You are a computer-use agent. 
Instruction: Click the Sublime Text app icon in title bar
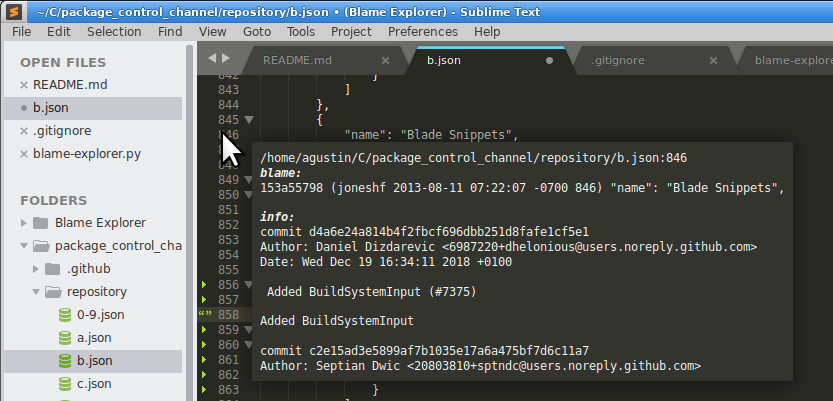tap(16, 11)
